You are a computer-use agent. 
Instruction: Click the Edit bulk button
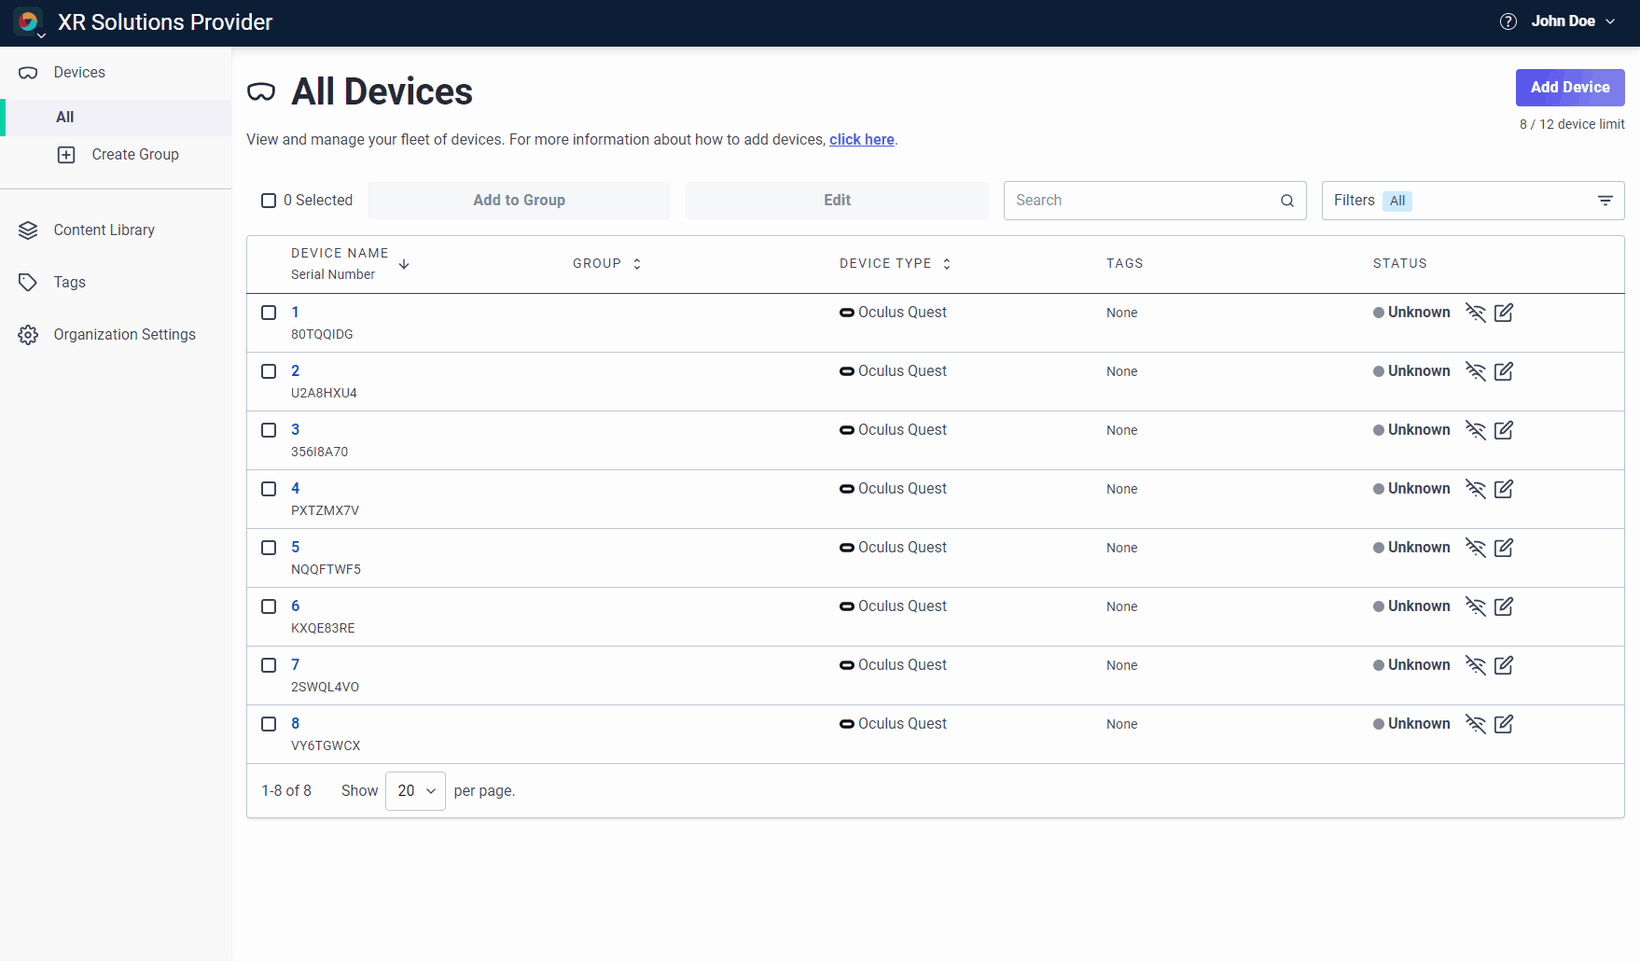click(837, 201)
